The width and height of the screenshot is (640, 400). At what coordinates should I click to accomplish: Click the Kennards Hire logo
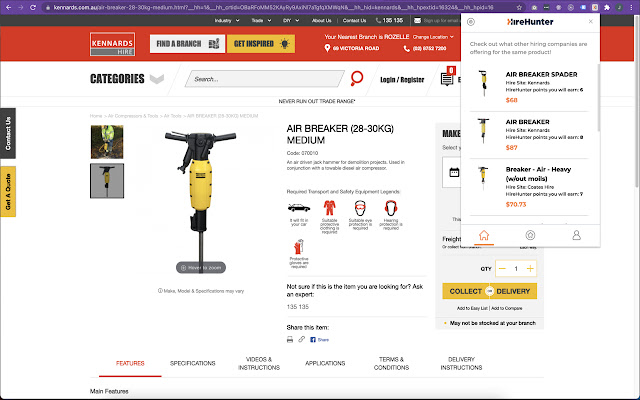(112, 44)
